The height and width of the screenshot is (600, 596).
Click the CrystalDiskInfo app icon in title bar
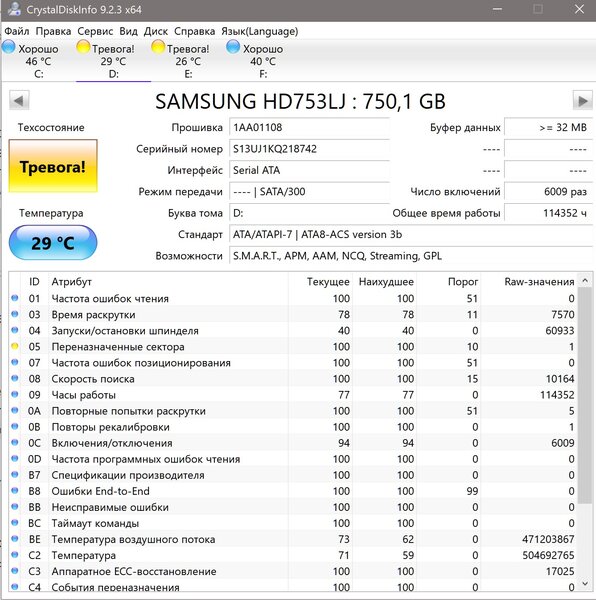(x=14, y=9)
